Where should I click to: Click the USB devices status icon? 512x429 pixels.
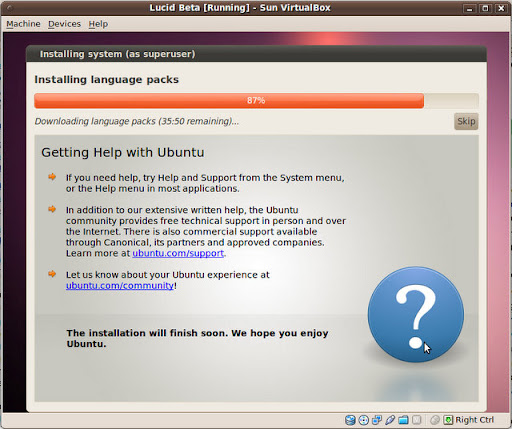(390, 420)
